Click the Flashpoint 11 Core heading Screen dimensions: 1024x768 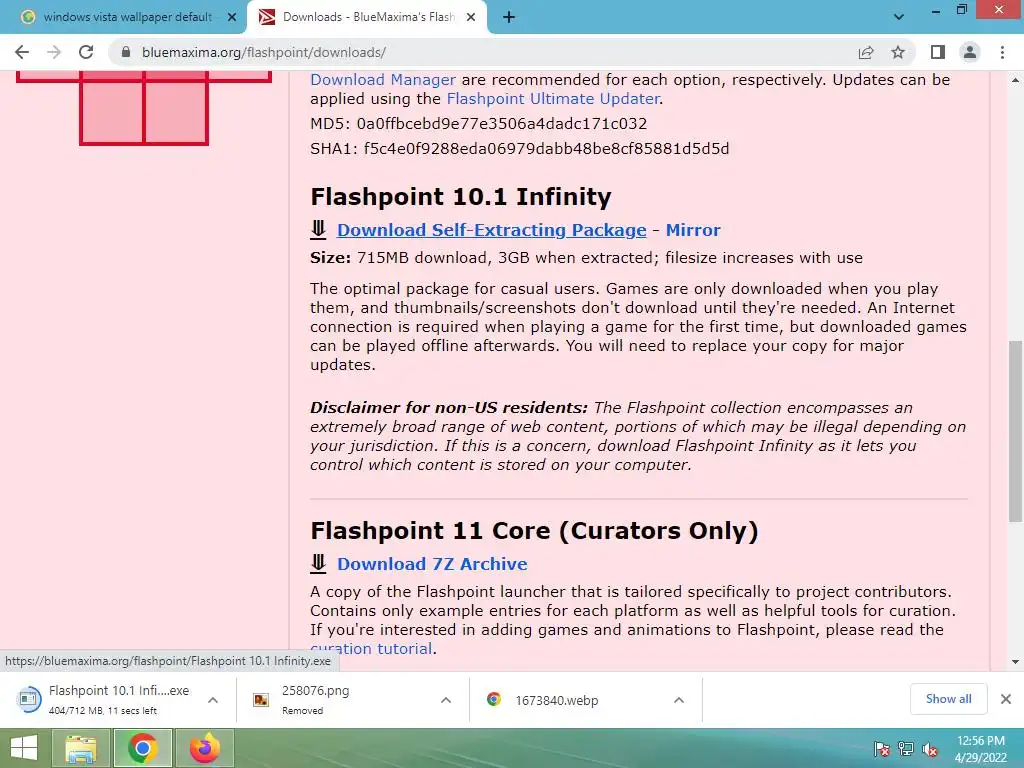pos(534,530)
